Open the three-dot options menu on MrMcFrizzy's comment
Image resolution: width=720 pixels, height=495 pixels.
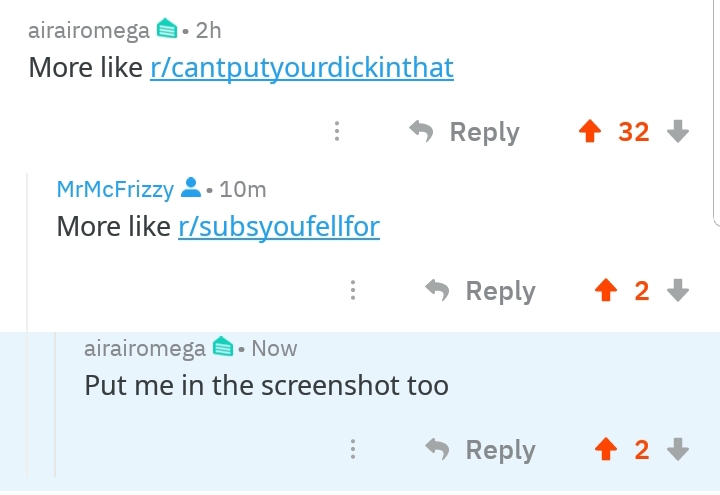353,290
